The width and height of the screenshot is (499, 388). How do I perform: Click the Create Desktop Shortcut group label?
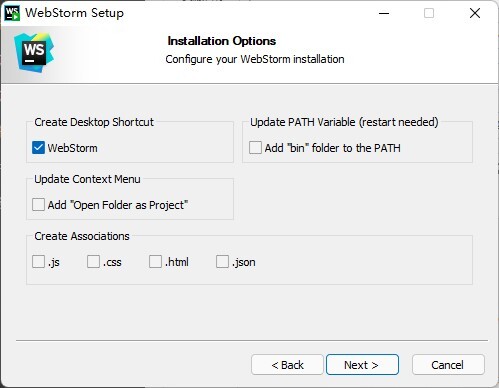[x=94, y=122]
